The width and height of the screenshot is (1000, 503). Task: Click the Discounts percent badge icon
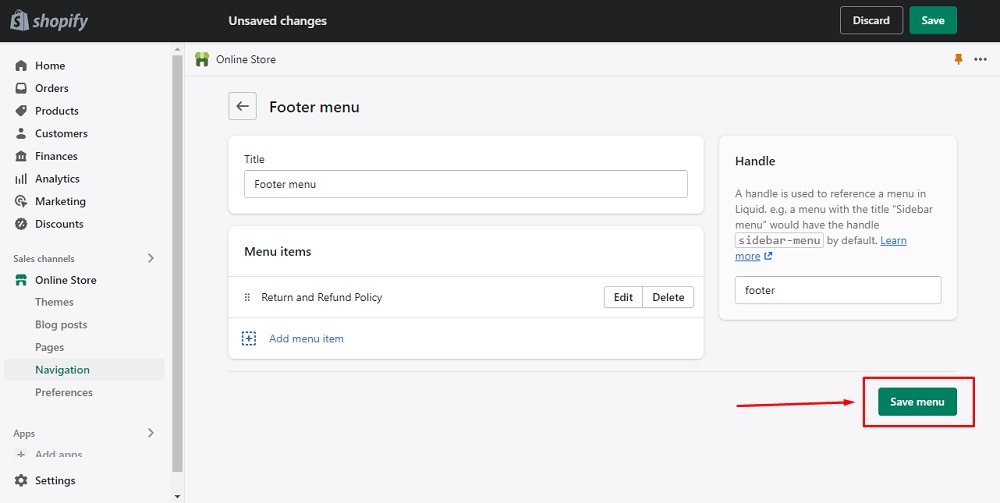point(21,224)
